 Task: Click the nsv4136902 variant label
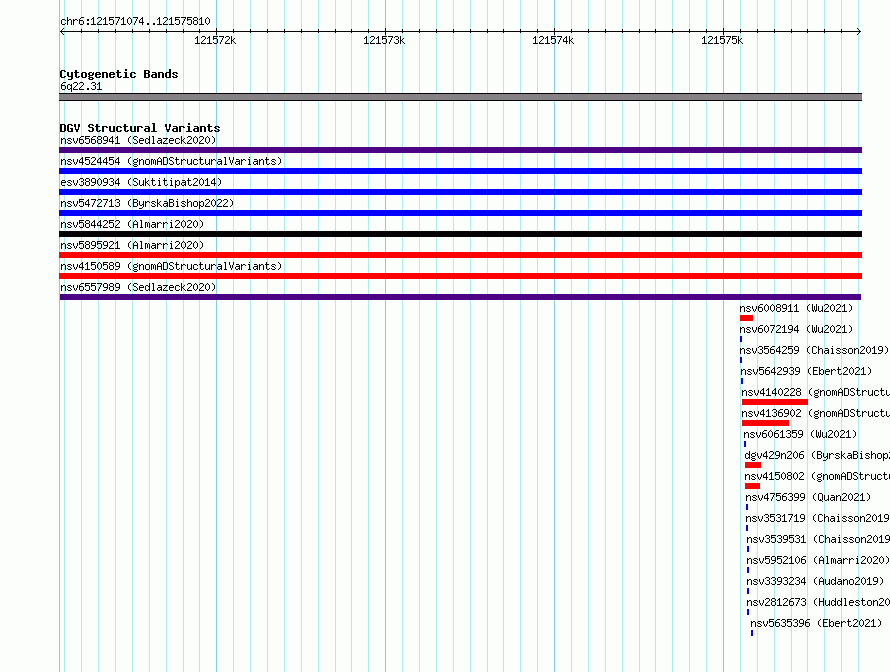click(x=815, y=413)
